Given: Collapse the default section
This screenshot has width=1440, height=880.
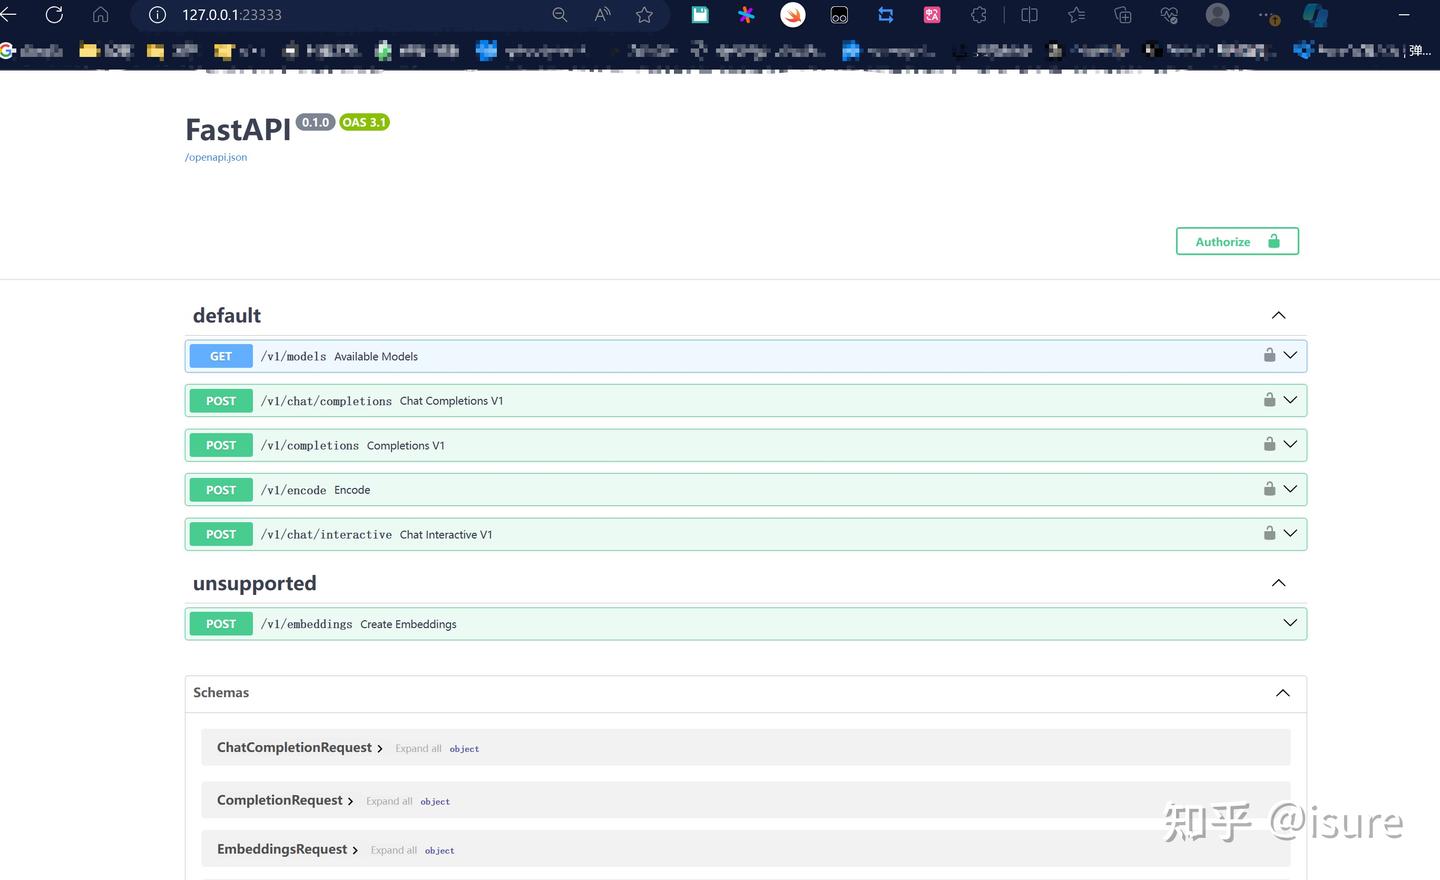Looking at the screenshot, I should [x=1278, y=314].
